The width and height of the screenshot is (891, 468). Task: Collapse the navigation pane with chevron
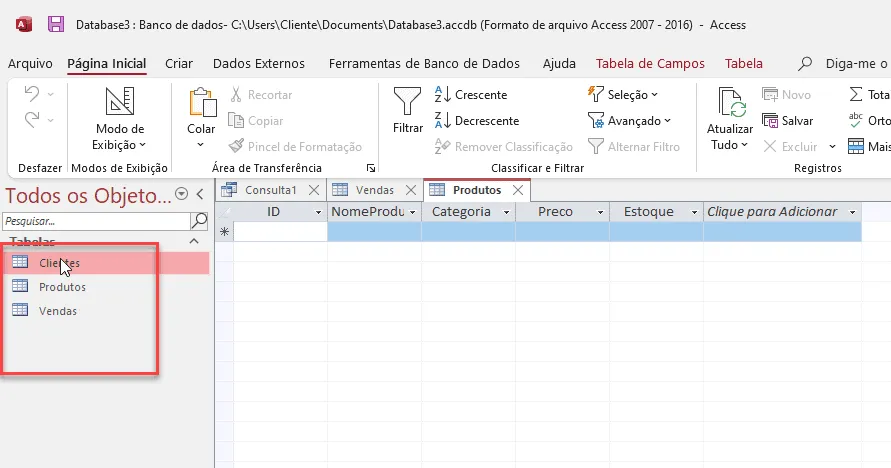[x=200, y=195]
